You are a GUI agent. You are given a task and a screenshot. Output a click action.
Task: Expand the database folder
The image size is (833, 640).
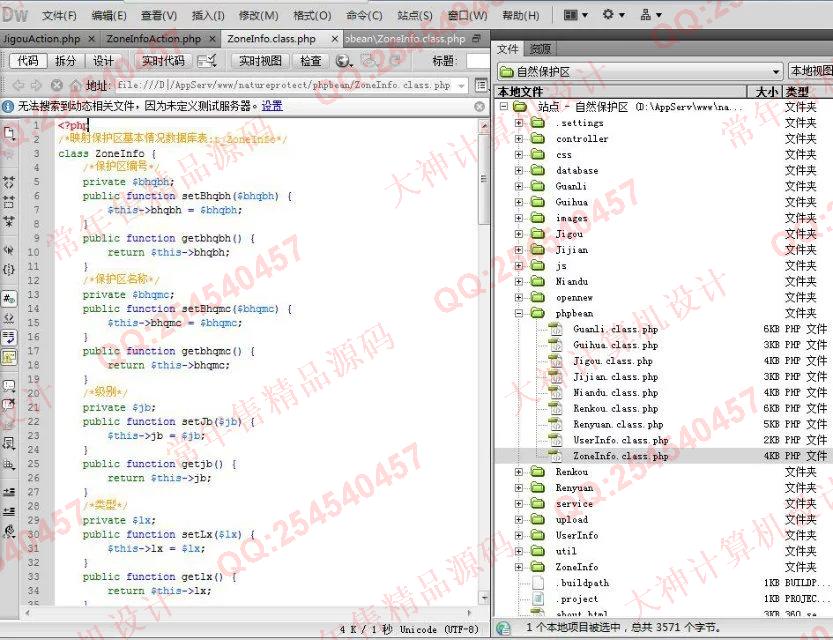519,170
